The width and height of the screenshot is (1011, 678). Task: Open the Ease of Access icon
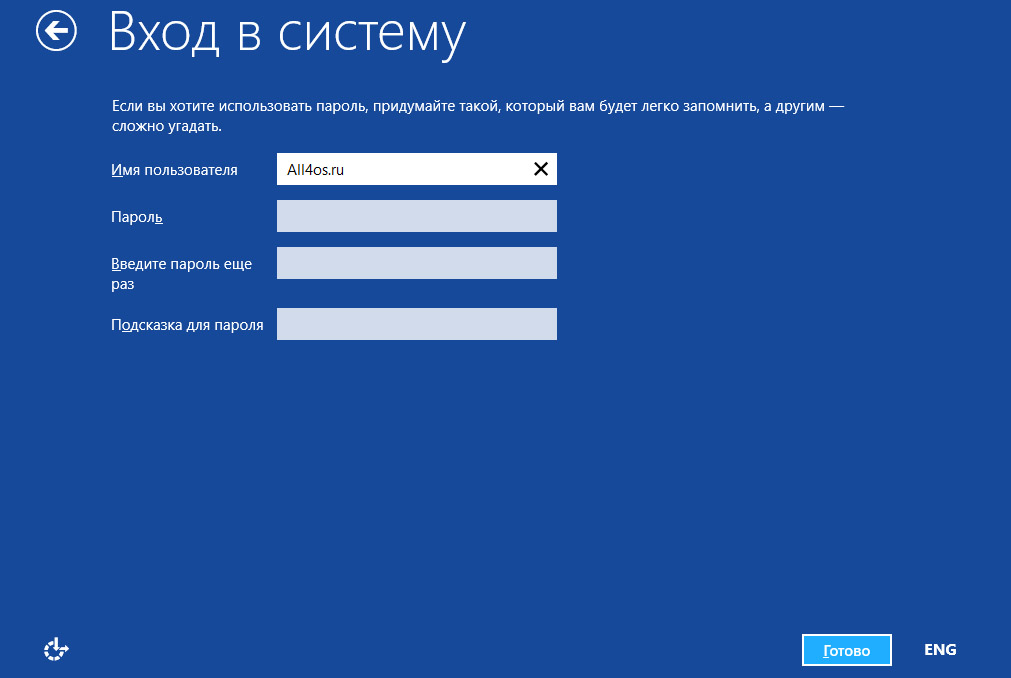click(56, 649)
